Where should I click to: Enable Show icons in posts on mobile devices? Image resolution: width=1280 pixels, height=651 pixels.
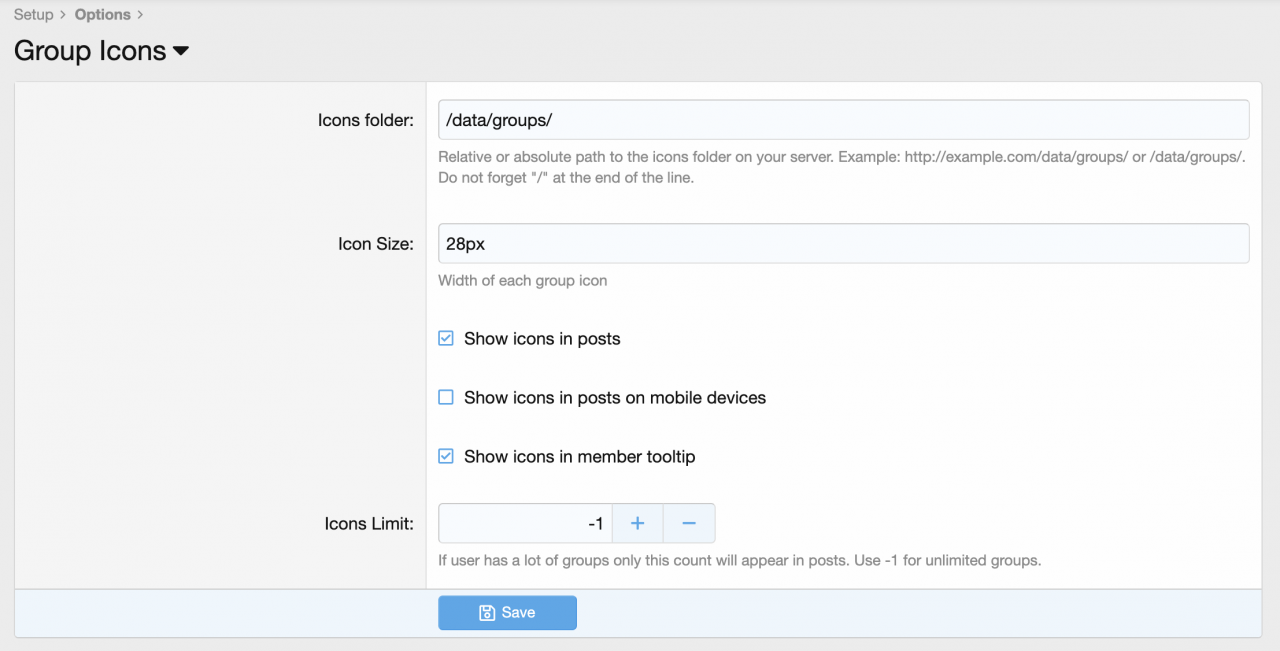pyautogui.click(x=446, y=398)
